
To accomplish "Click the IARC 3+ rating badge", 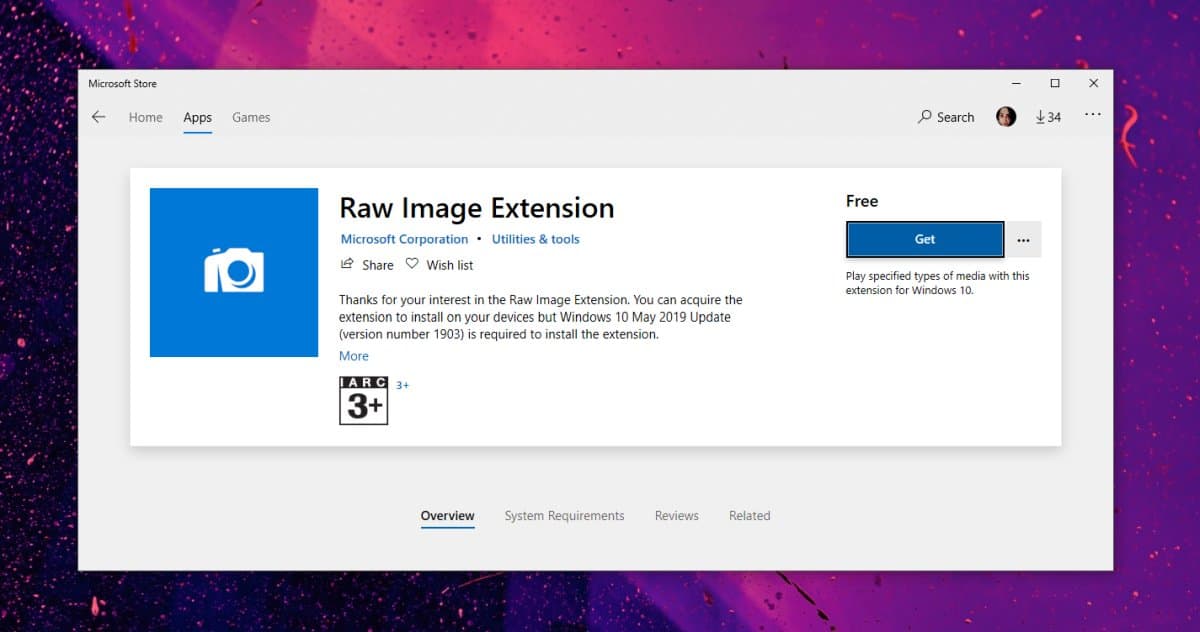I will 363,401.
